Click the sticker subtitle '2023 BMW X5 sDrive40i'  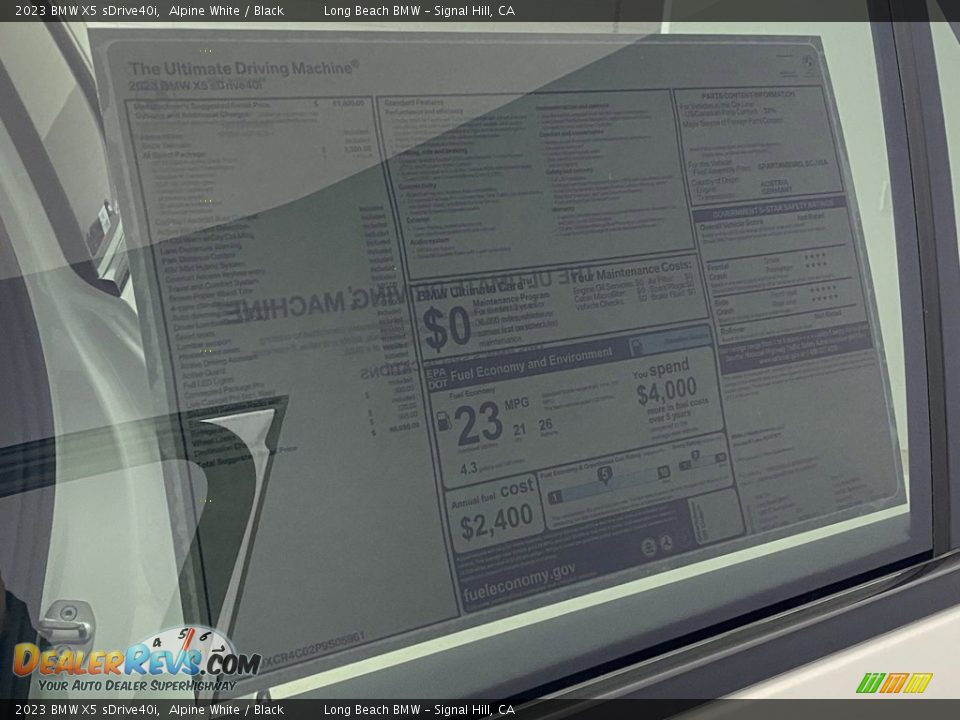[195, 85]
